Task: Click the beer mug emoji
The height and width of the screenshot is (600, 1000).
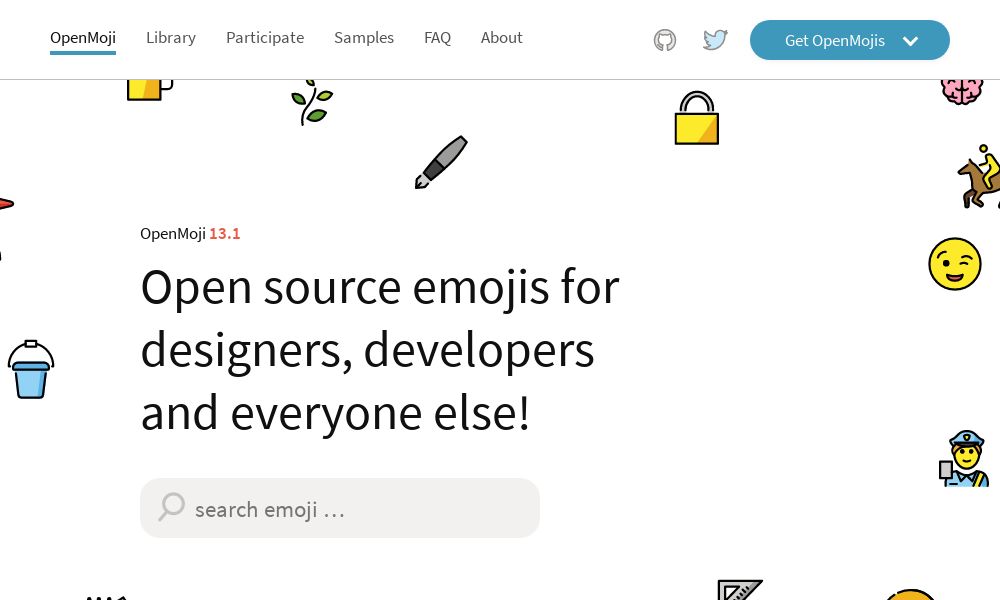Action: pos(149,90)
